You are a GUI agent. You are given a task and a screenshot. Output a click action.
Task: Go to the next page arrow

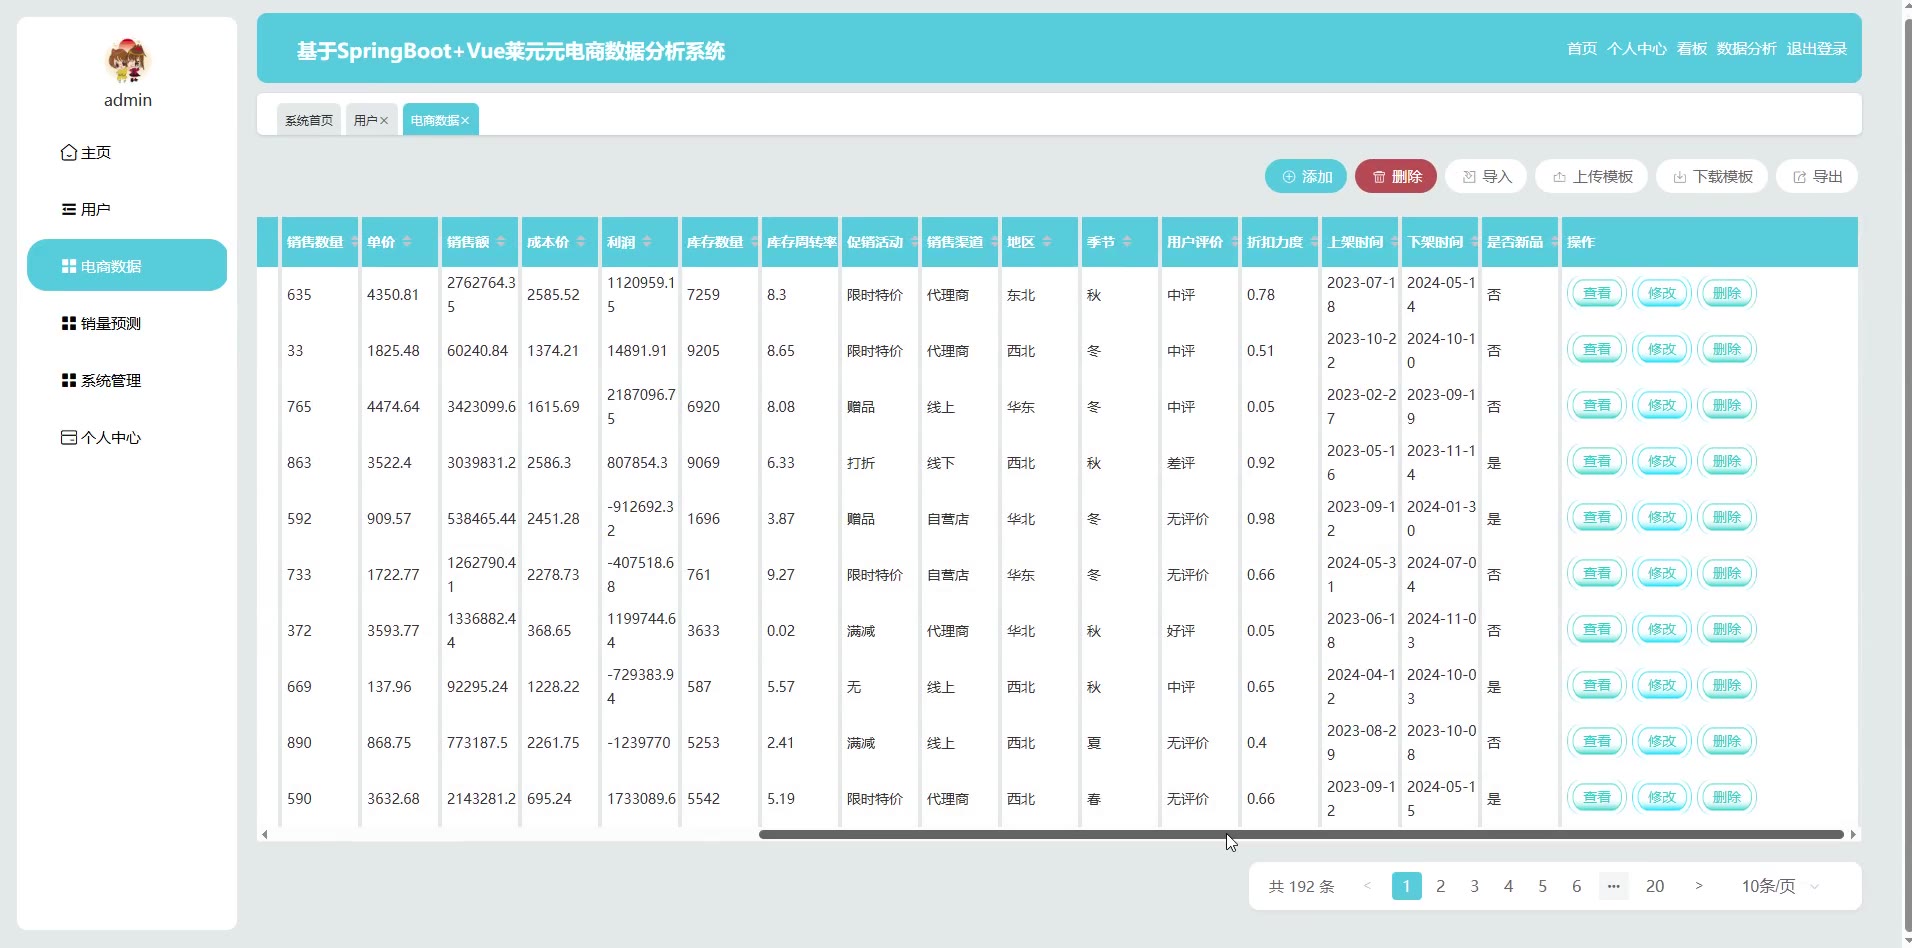(1698, 887)
